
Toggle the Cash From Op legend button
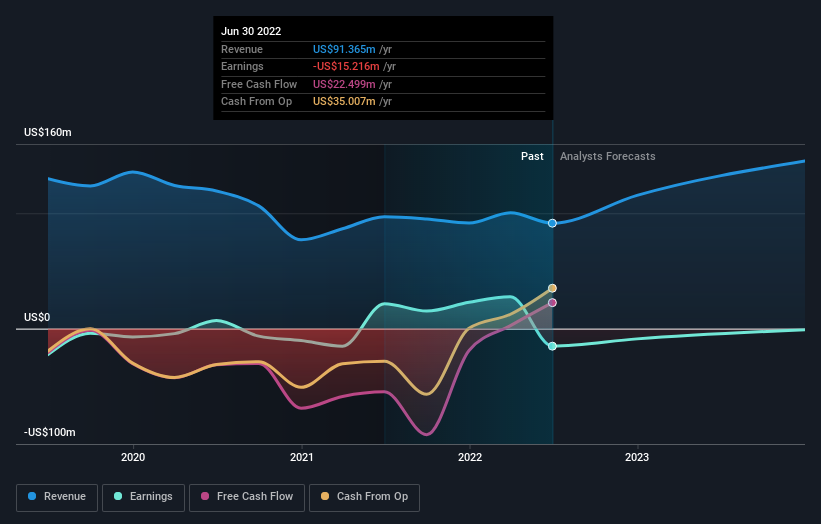coord(364,497)
